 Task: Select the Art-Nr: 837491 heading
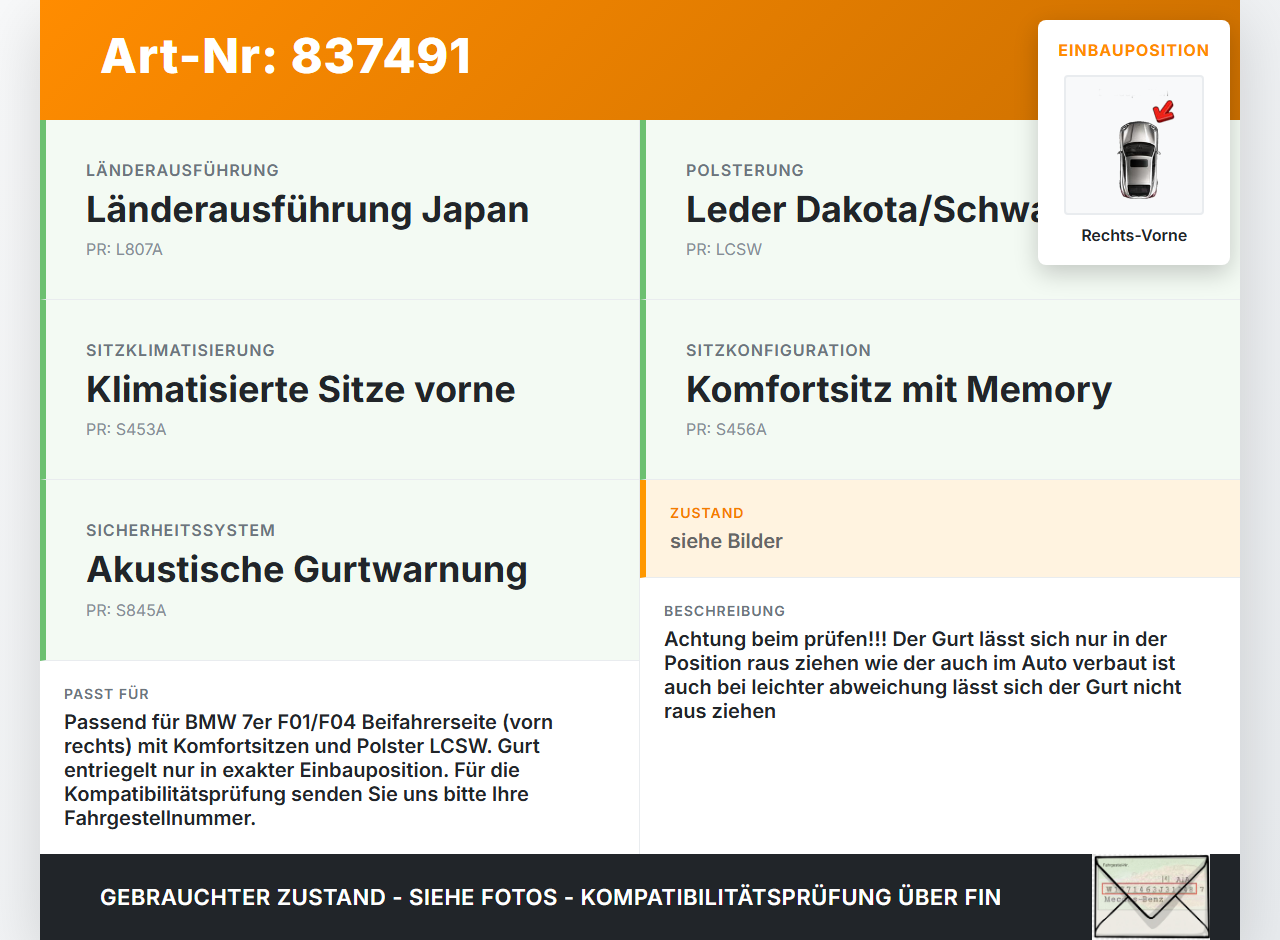(x=286, y=56)
